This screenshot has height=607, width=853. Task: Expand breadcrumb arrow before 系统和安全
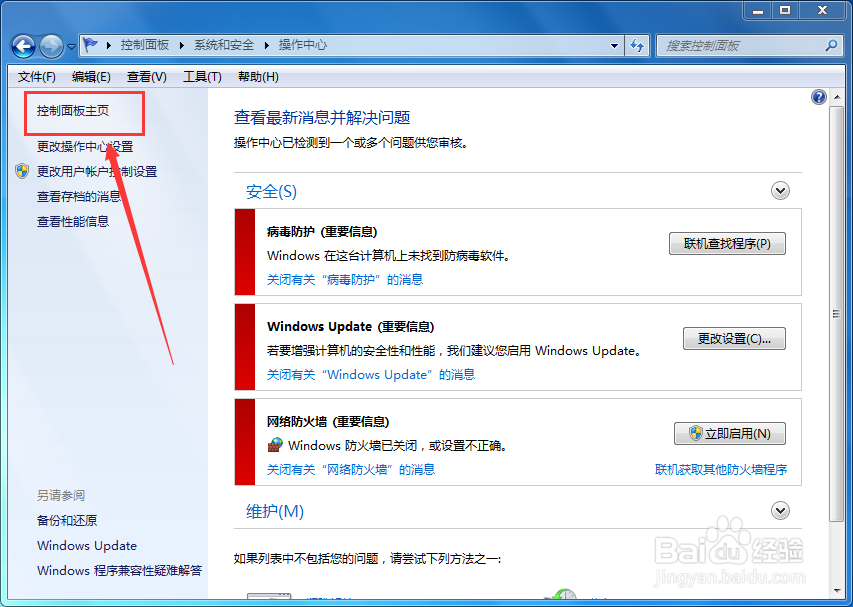182,45
